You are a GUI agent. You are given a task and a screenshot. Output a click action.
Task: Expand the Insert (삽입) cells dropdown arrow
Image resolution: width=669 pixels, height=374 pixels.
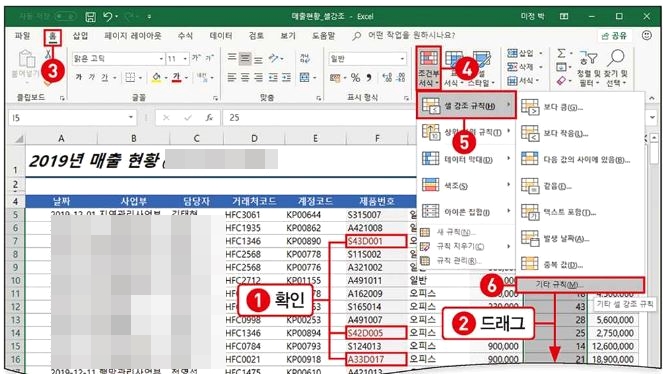(x=541, y=53)
